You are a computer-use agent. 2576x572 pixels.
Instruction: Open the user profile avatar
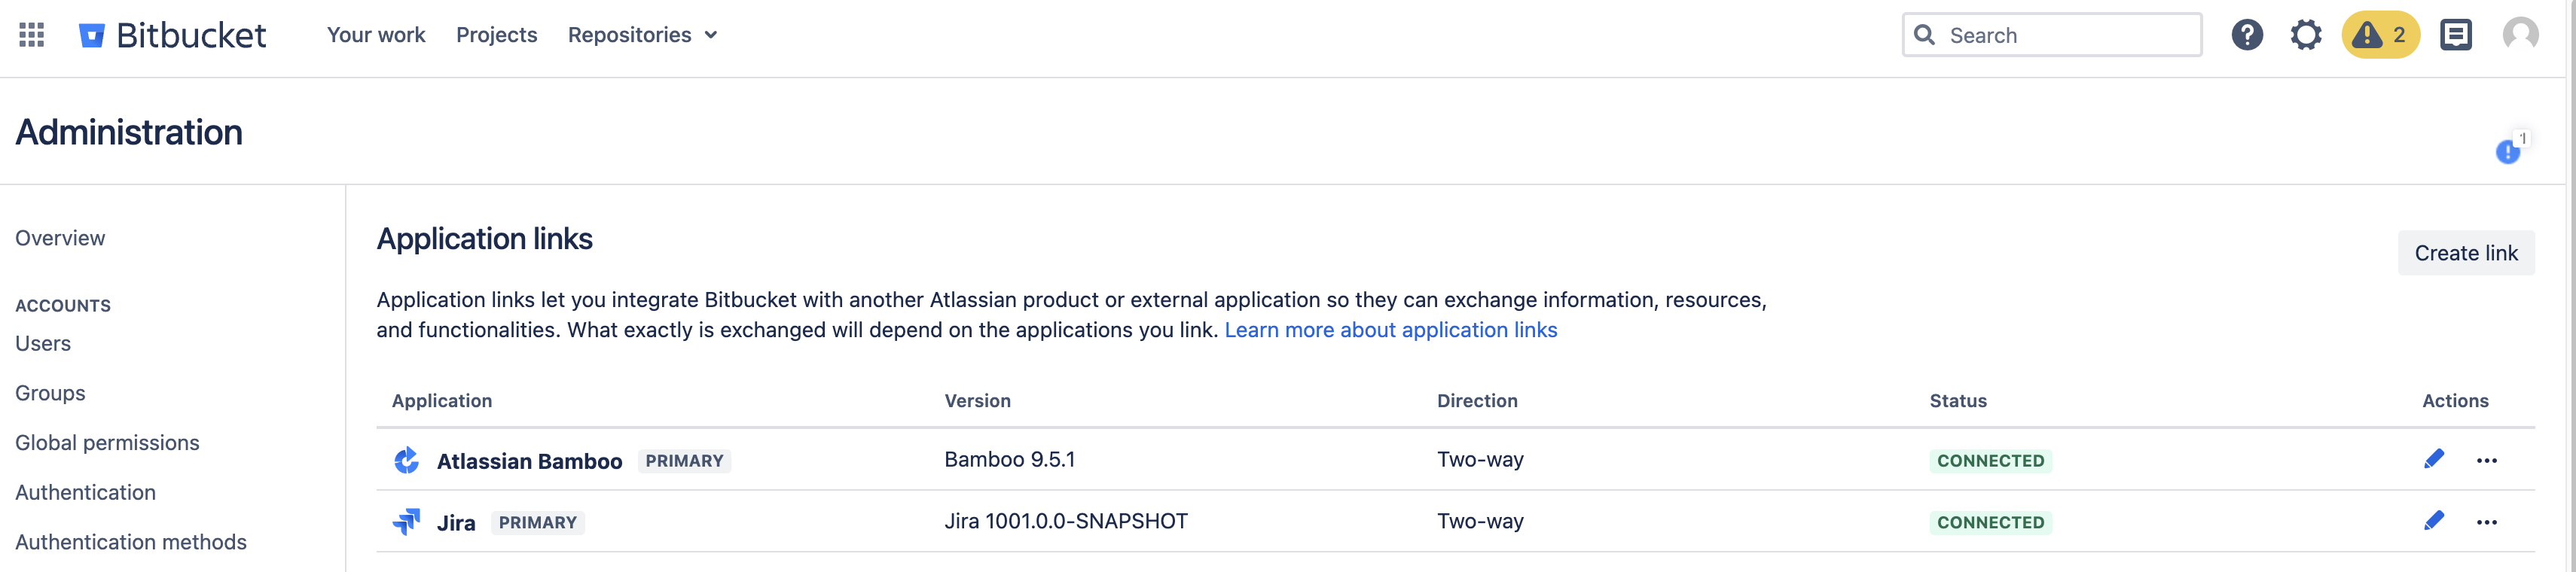(x=2519, y=35)
